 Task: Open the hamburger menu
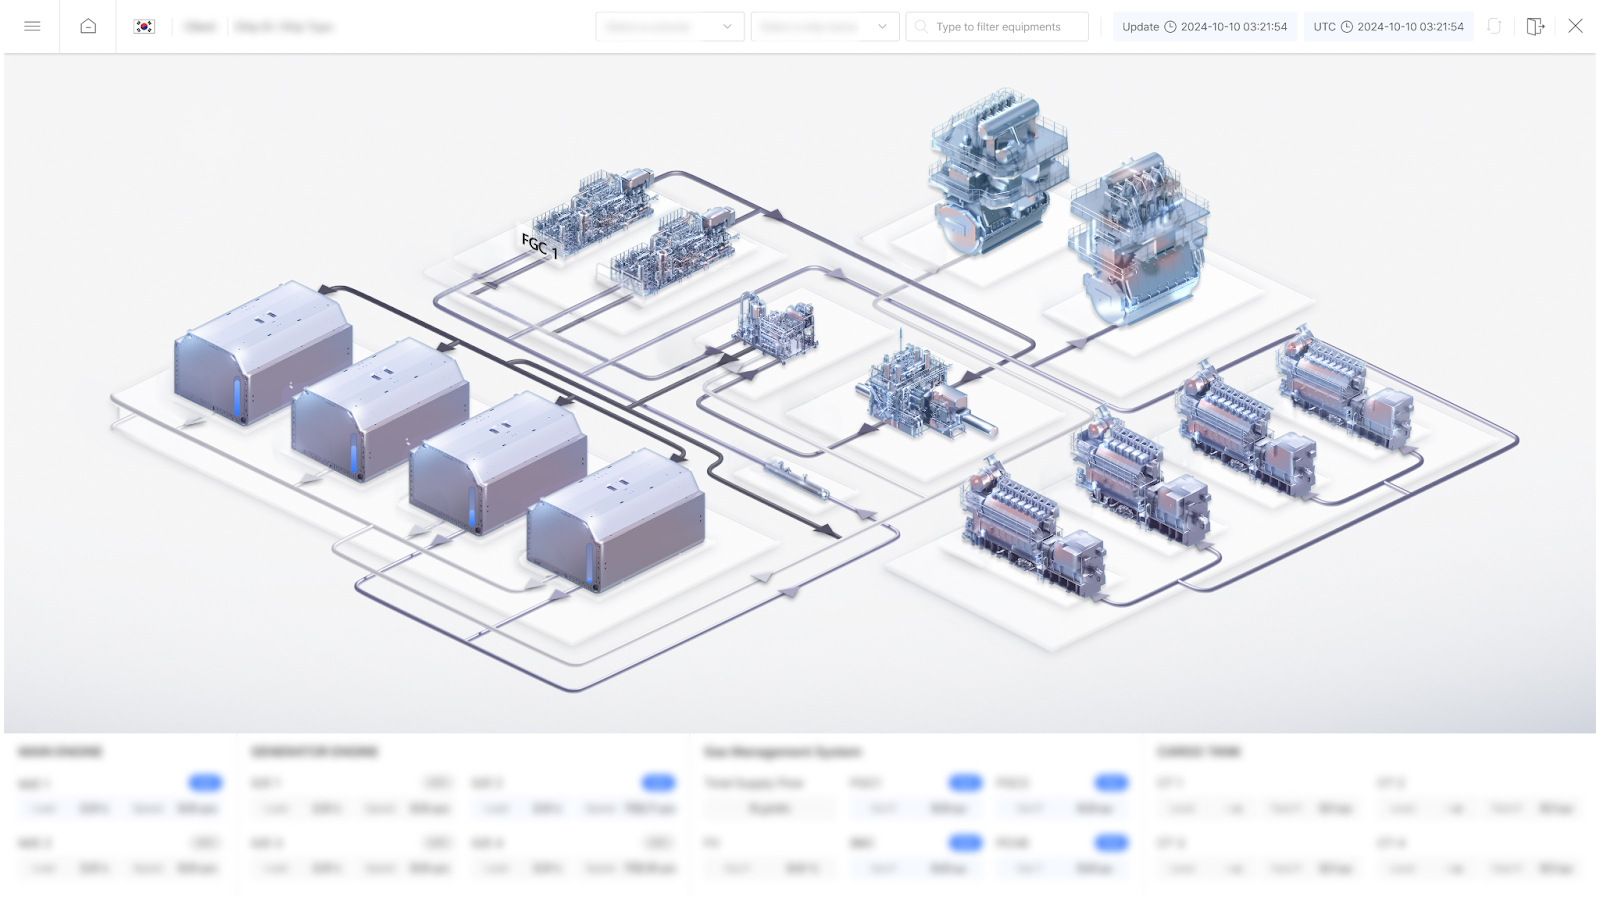click(32, 27)
